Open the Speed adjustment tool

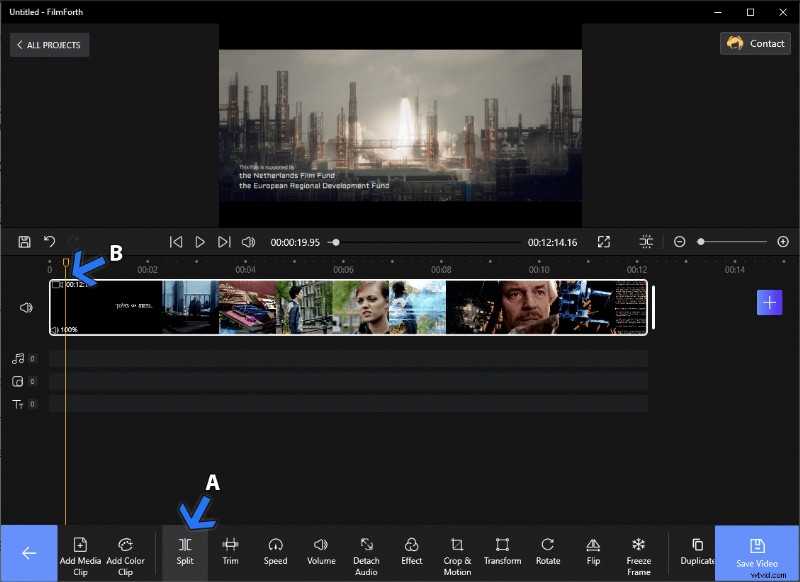275,551
